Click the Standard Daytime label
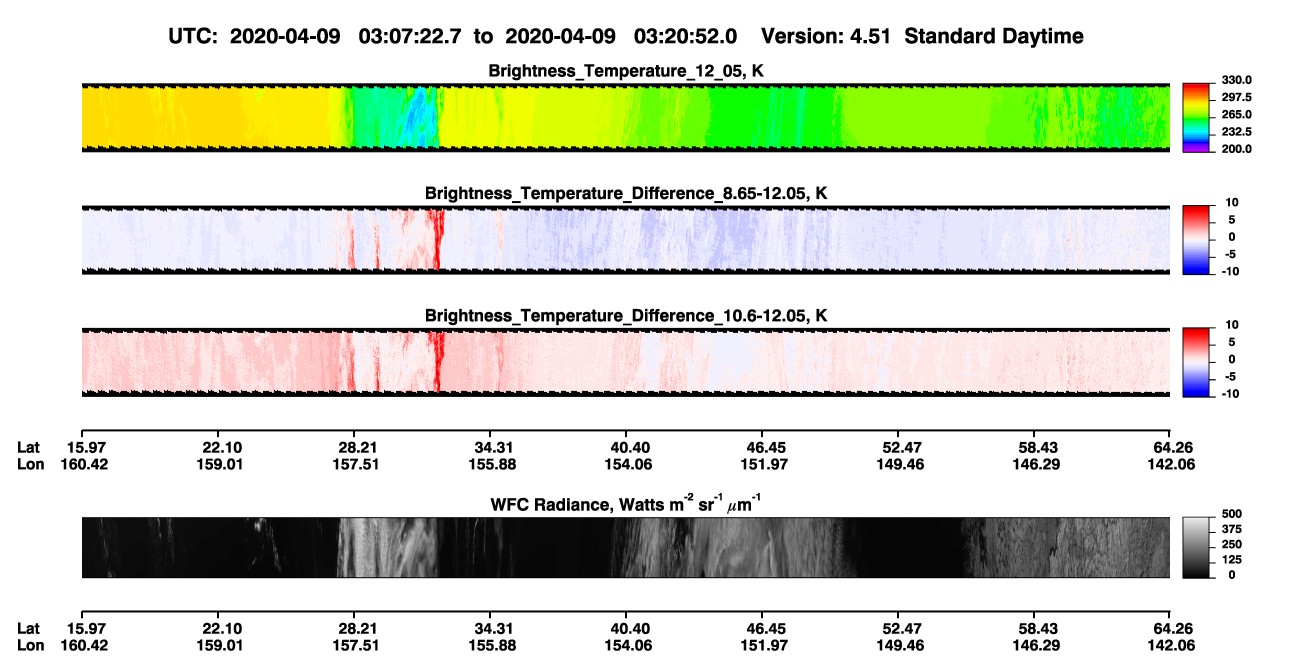This screenshot has width=1300, height=667. pyautogui.click(x=992, y=36)
